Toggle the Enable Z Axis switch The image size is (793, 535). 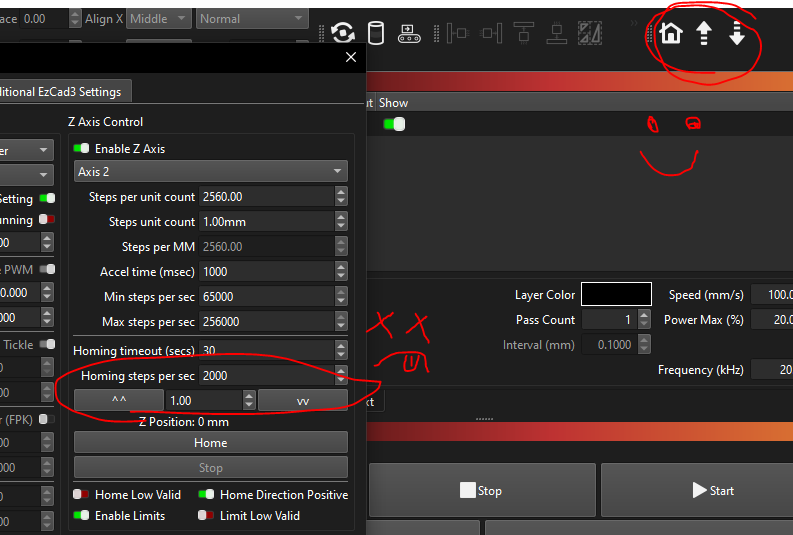[x=81, y=148]
